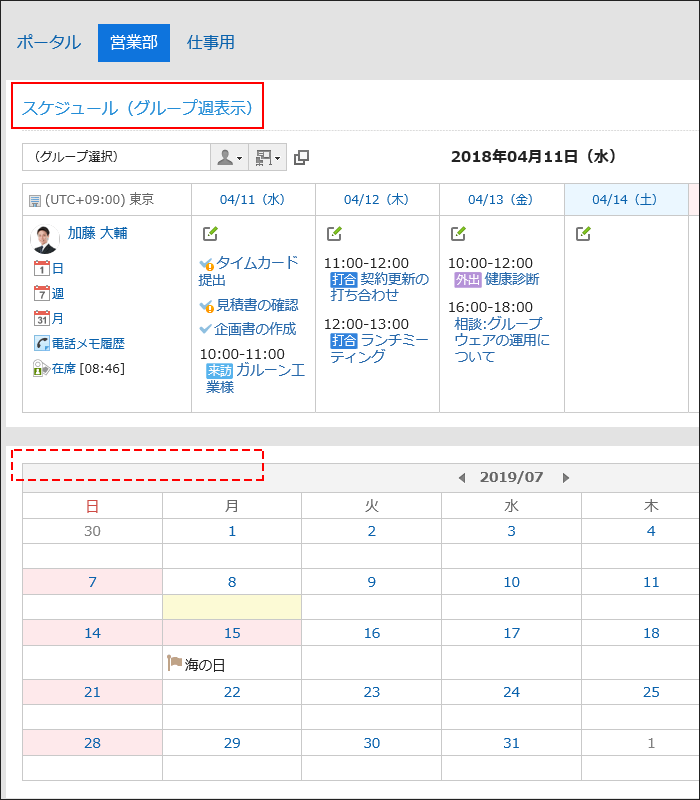Screen dimensions: 700x800
Task: Open 加藤 大輔 user name link
Action: [x=98, y=233]
